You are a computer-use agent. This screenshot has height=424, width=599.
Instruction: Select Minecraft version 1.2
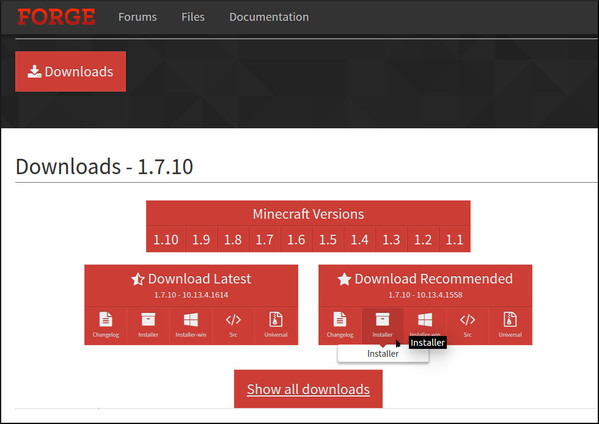pyautogui.click(x=423, y=240)
